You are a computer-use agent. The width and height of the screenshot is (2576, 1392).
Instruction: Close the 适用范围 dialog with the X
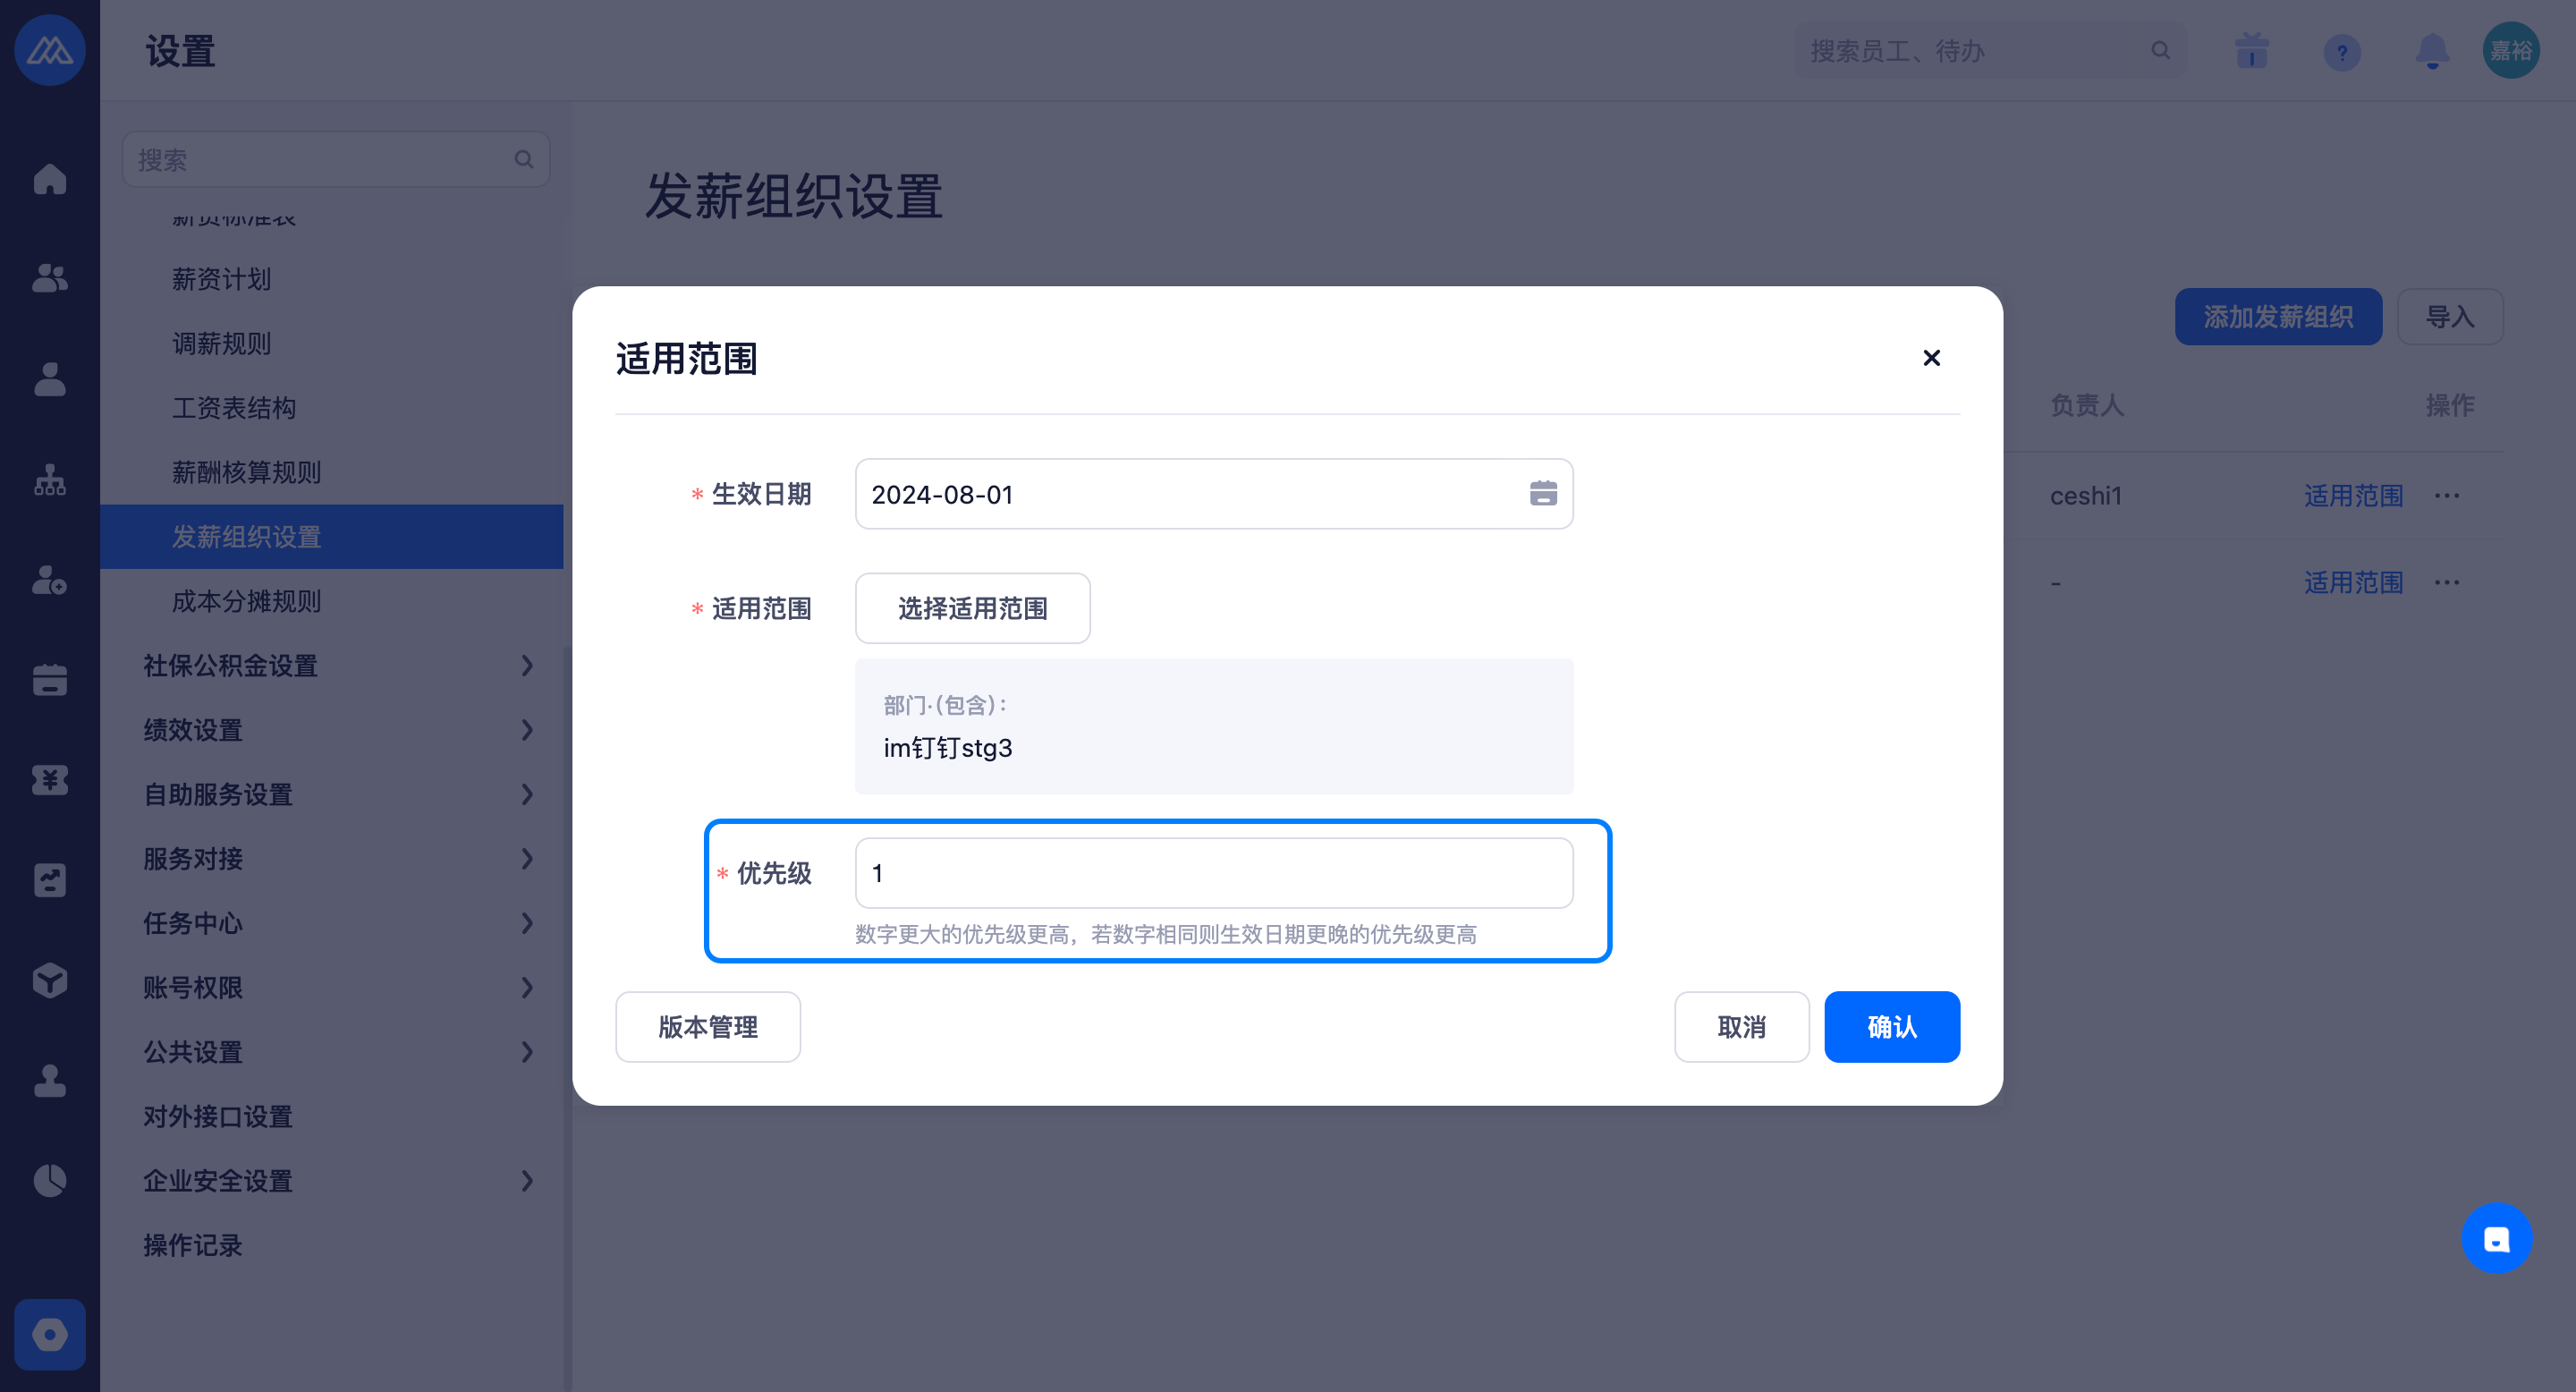point(1932,358)
